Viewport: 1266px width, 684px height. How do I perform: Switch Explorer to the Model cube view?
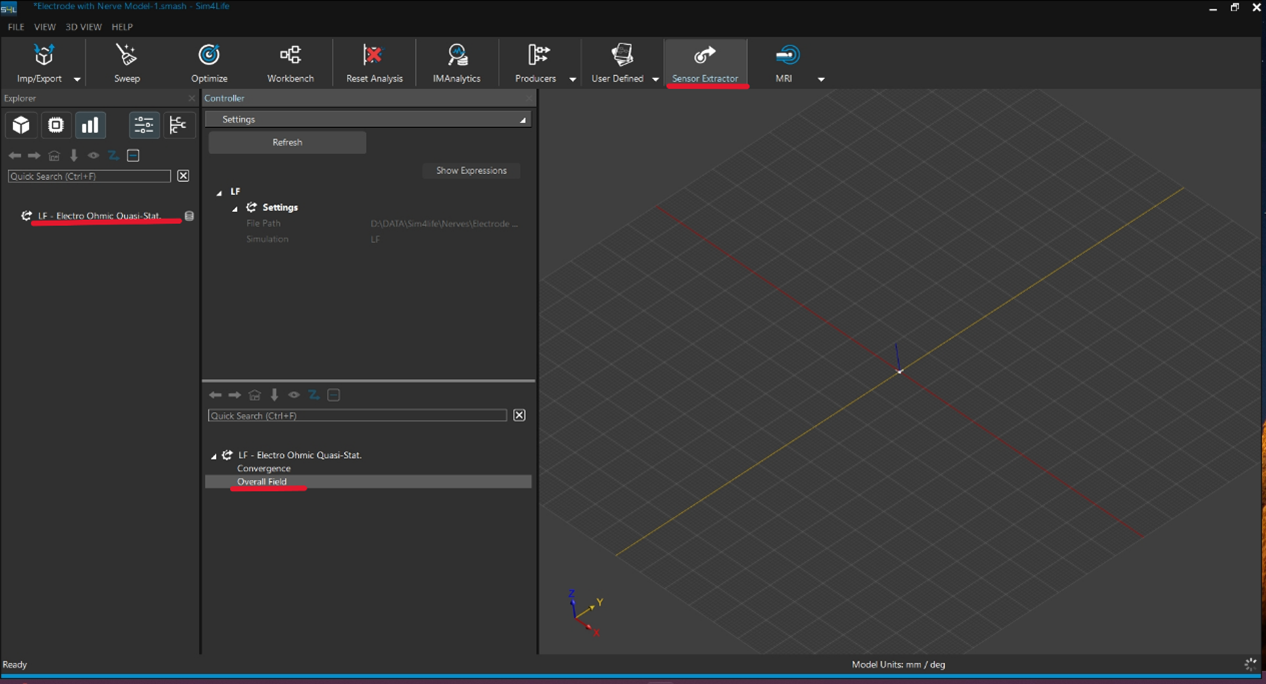[21, 125]
